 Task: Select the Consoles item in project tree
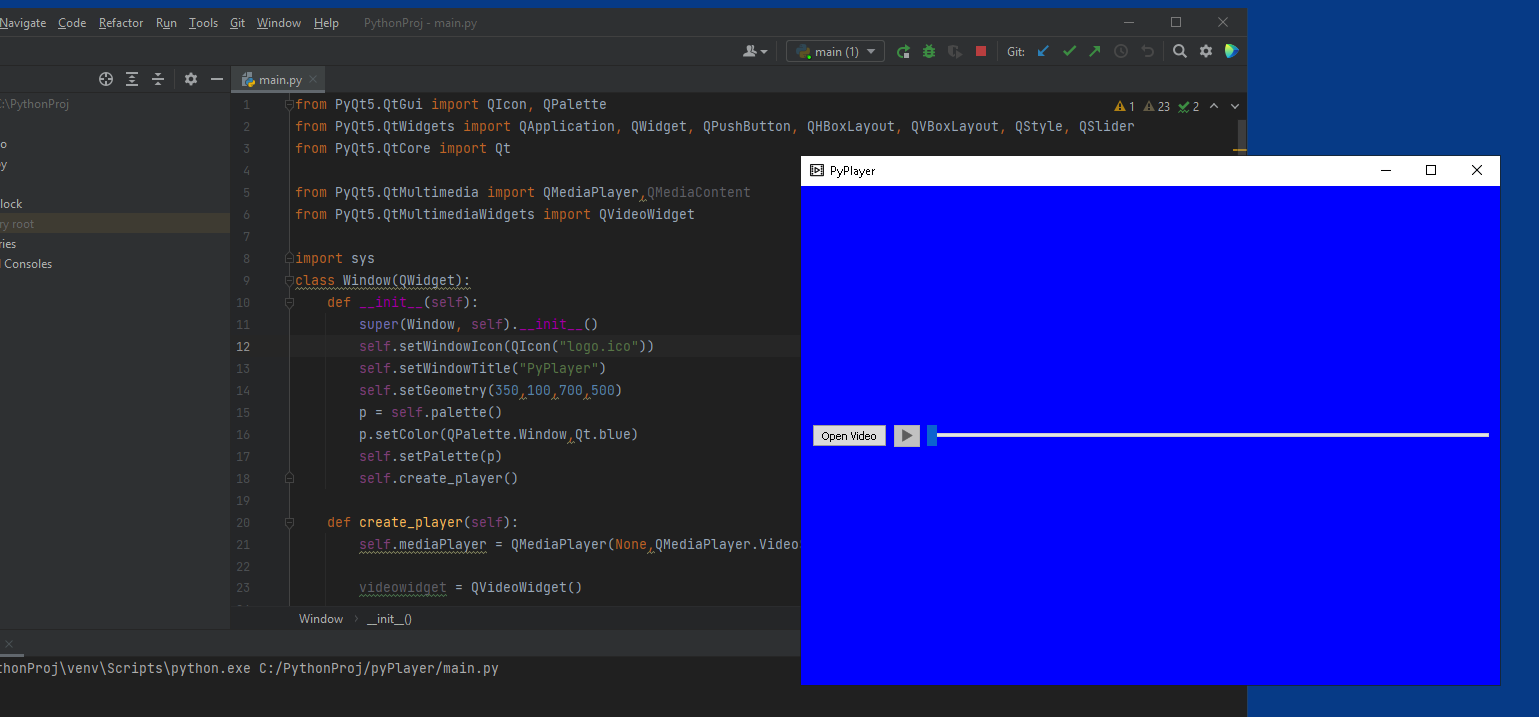[x=27, y=264]
